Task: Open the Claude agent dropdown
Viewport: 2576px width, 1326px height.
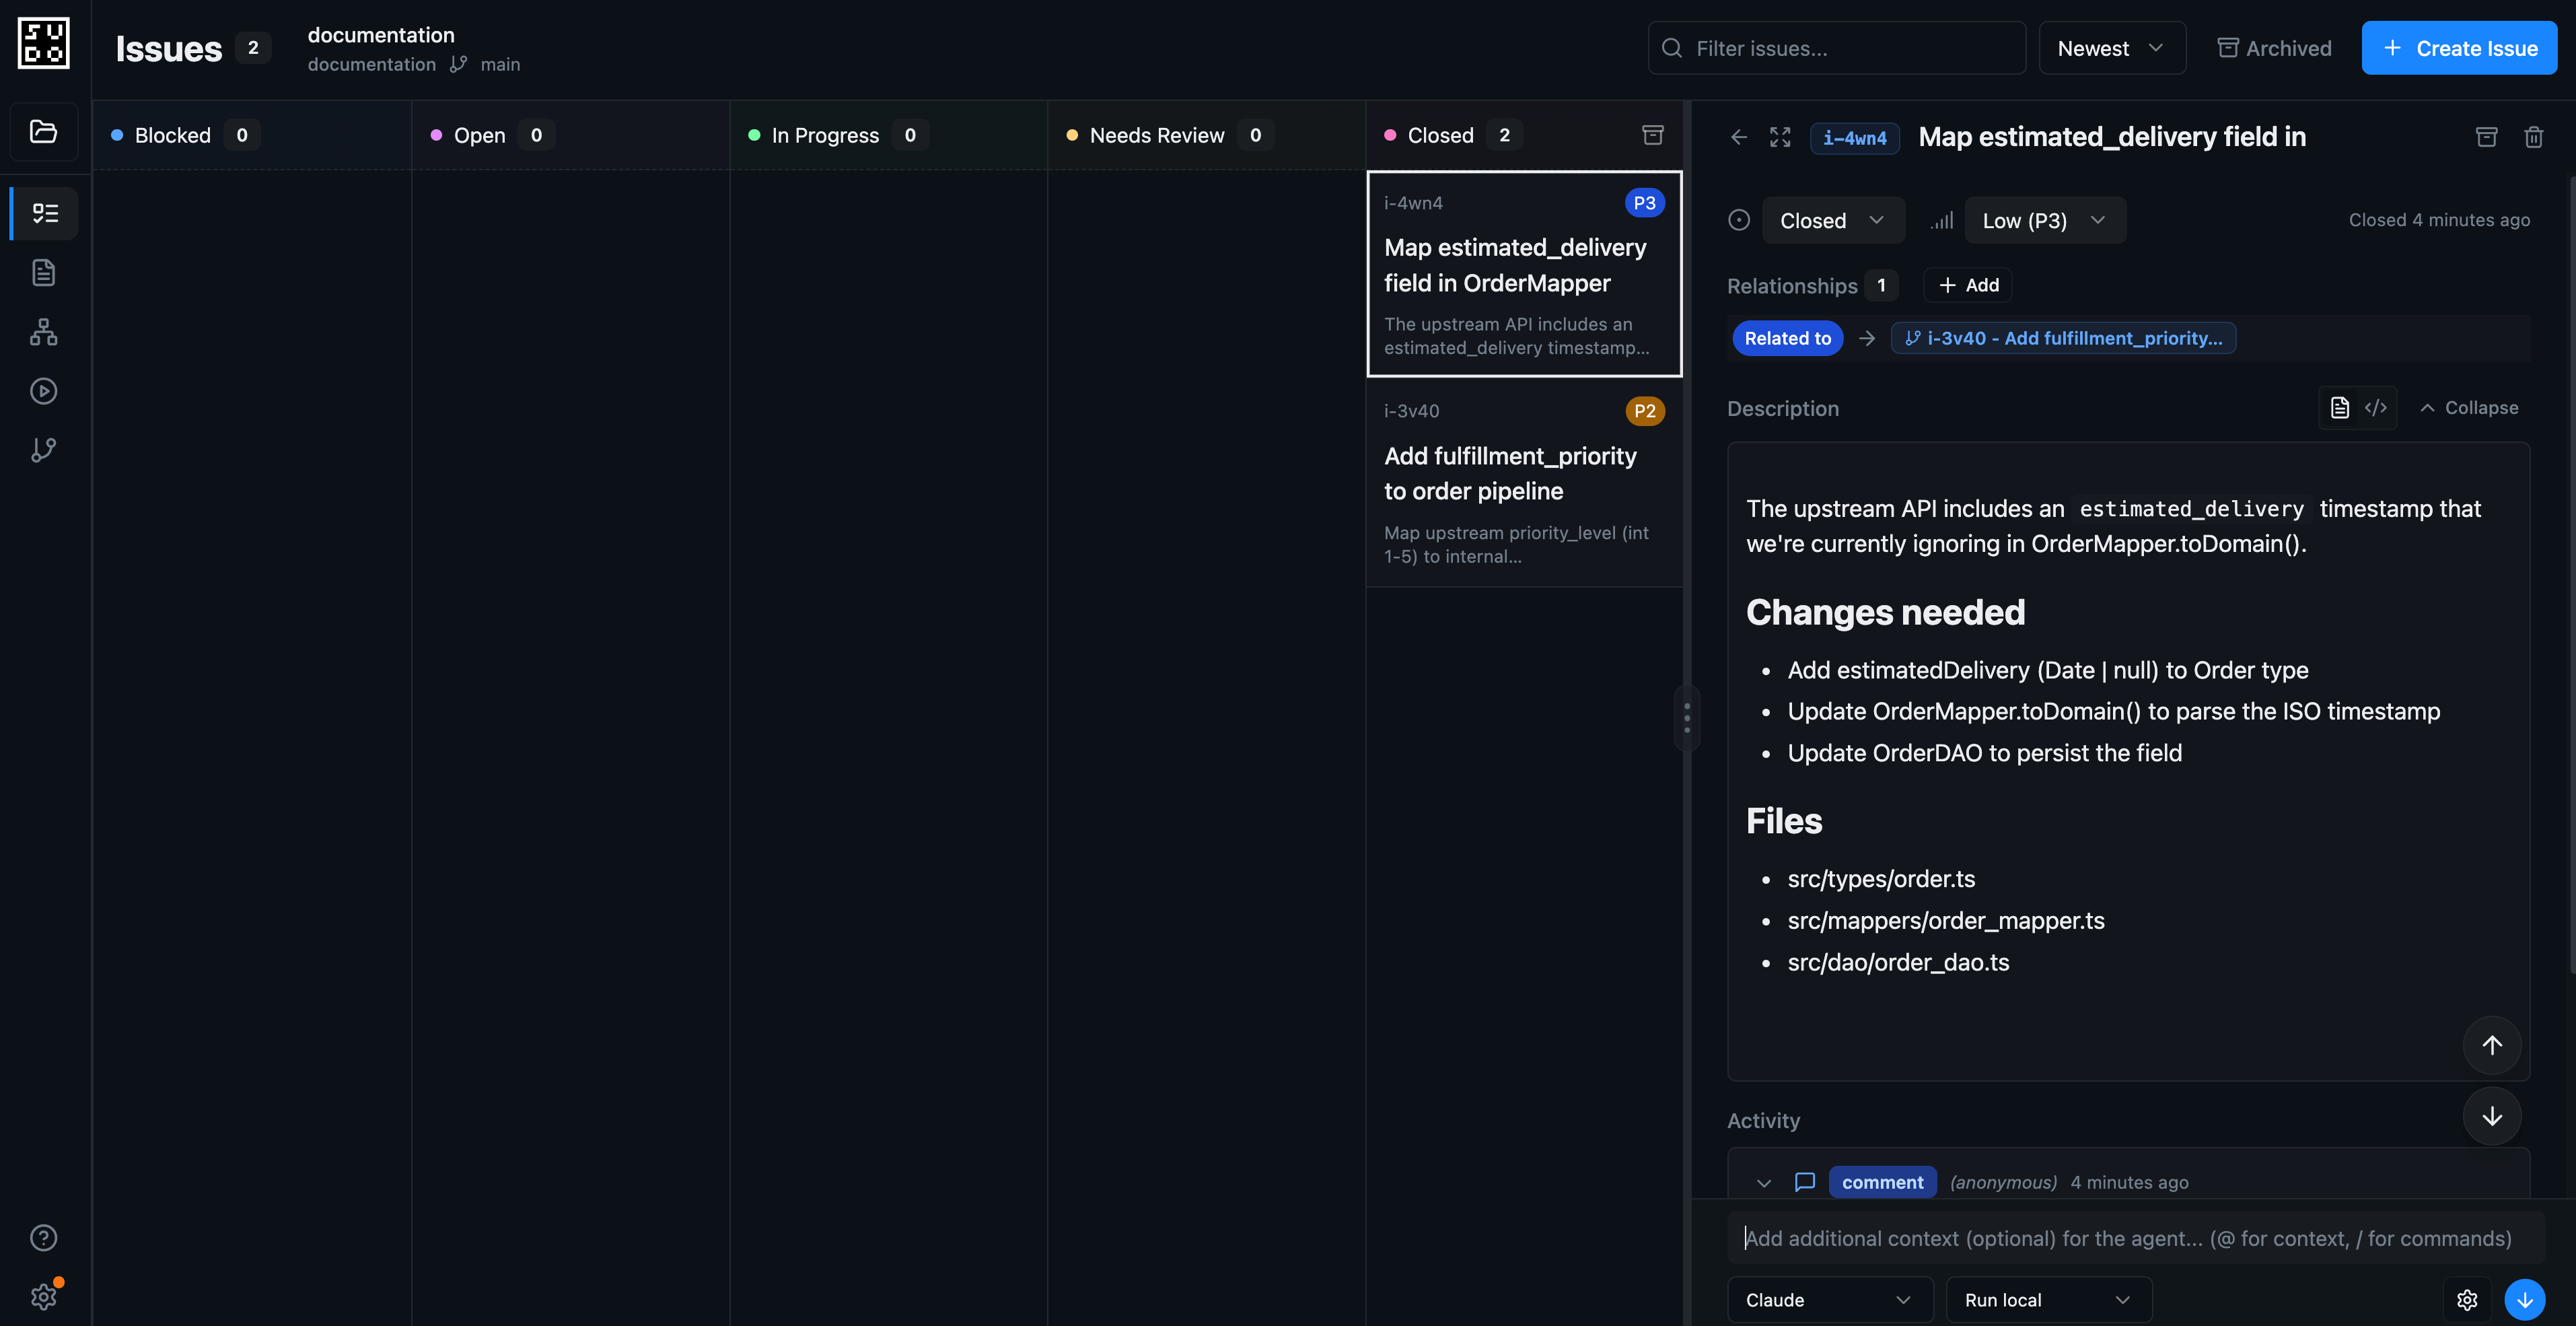Action: coord(1830,1299)
